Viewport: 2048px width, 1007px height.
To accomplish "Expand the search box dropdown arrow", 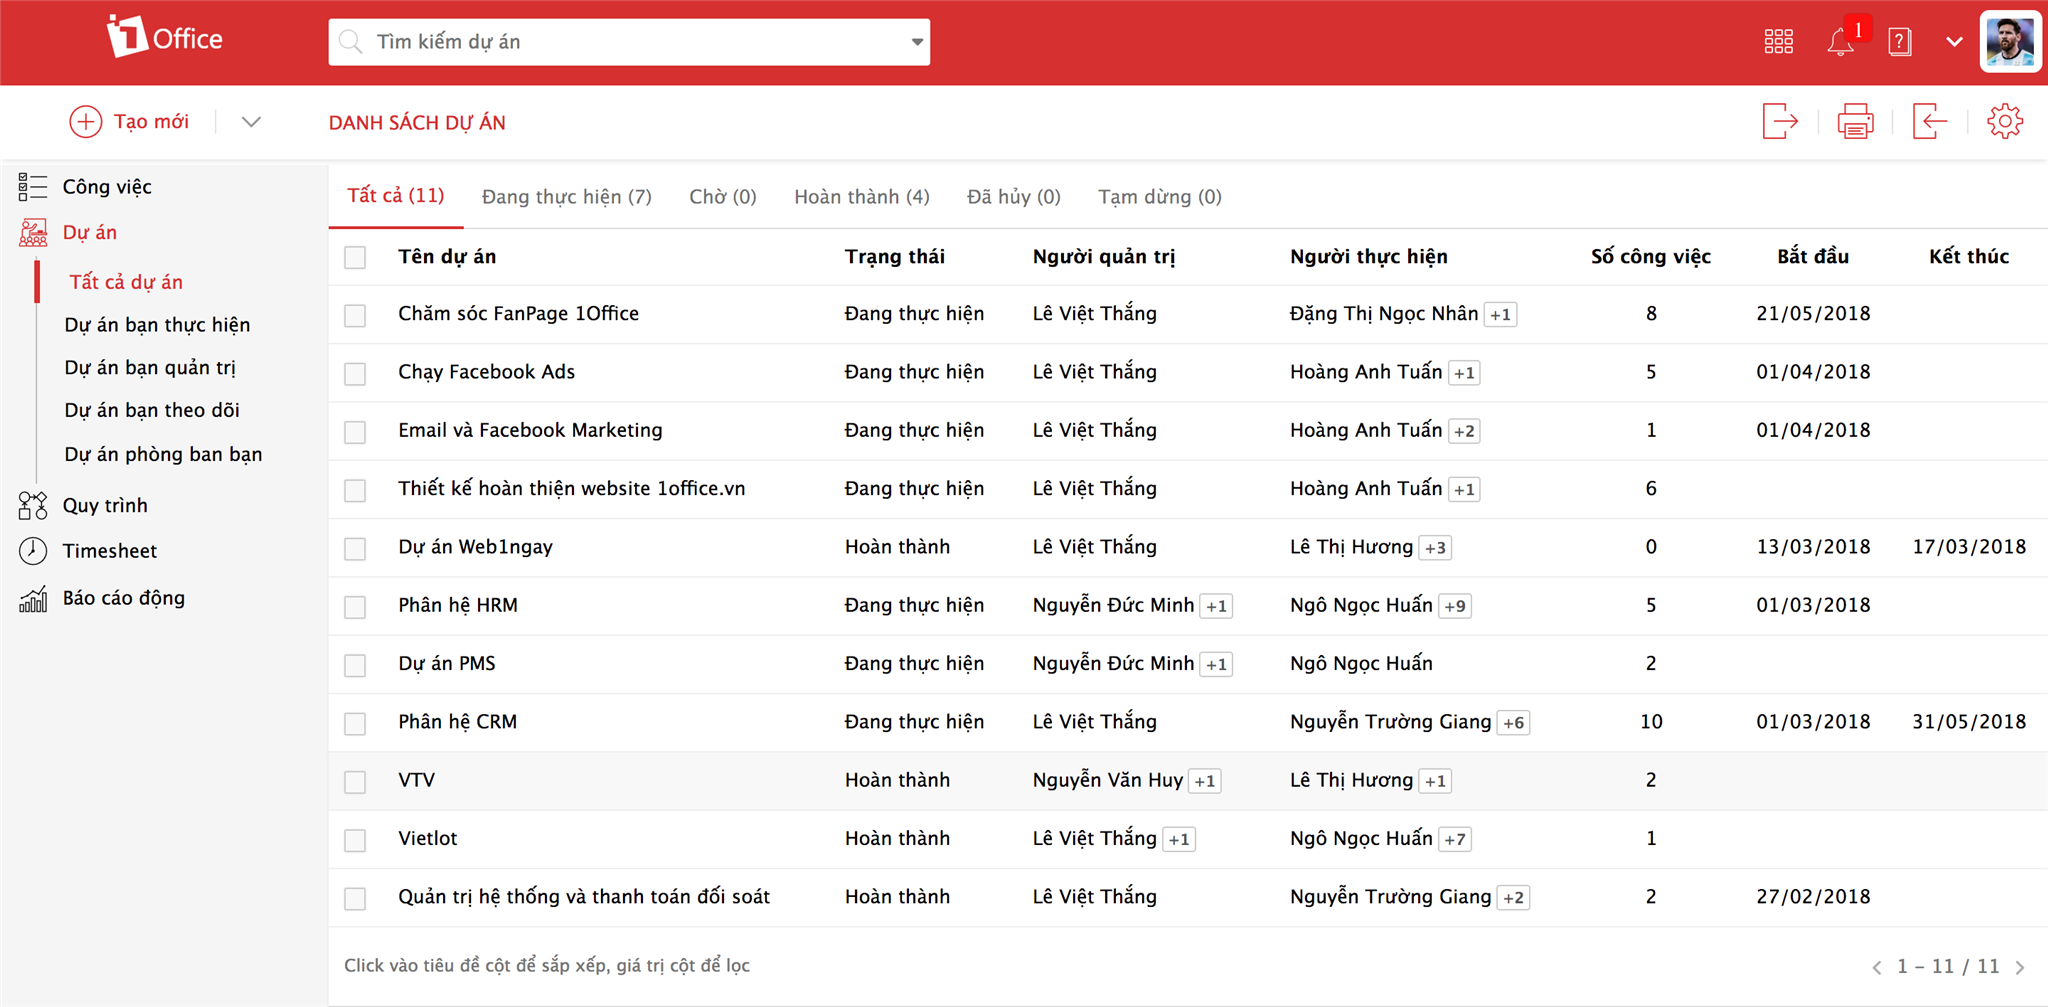I will 917,42.
